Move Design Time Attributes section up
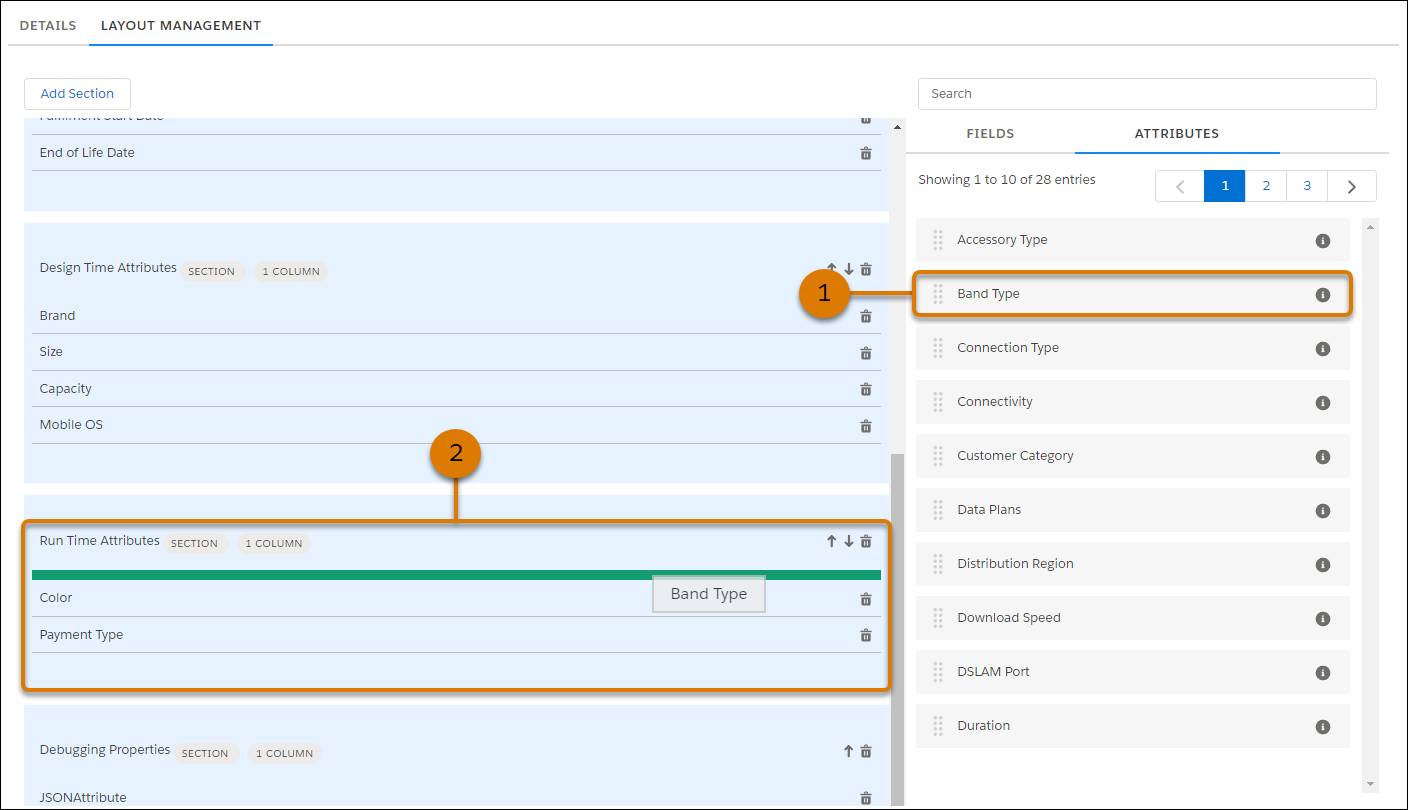The height and width of the screenshot is (810, 1408). [831, 269]
